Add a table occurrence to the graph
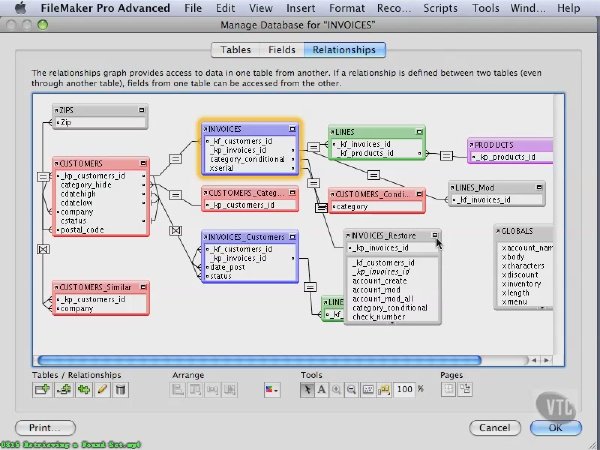The width and height of the screenshot is (600, 450). [x=42, y=390]
